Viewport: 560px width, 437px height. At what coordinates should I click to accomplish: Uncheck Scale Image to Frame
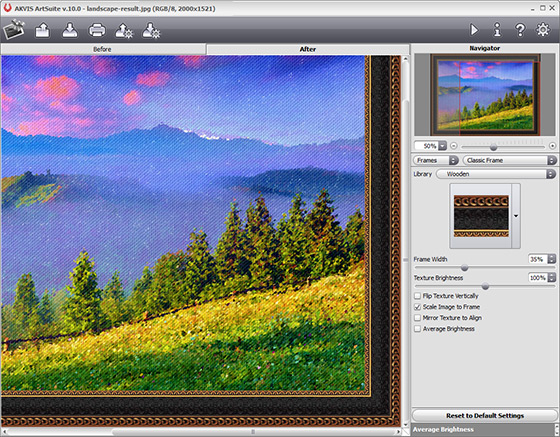tap(417, 307)
